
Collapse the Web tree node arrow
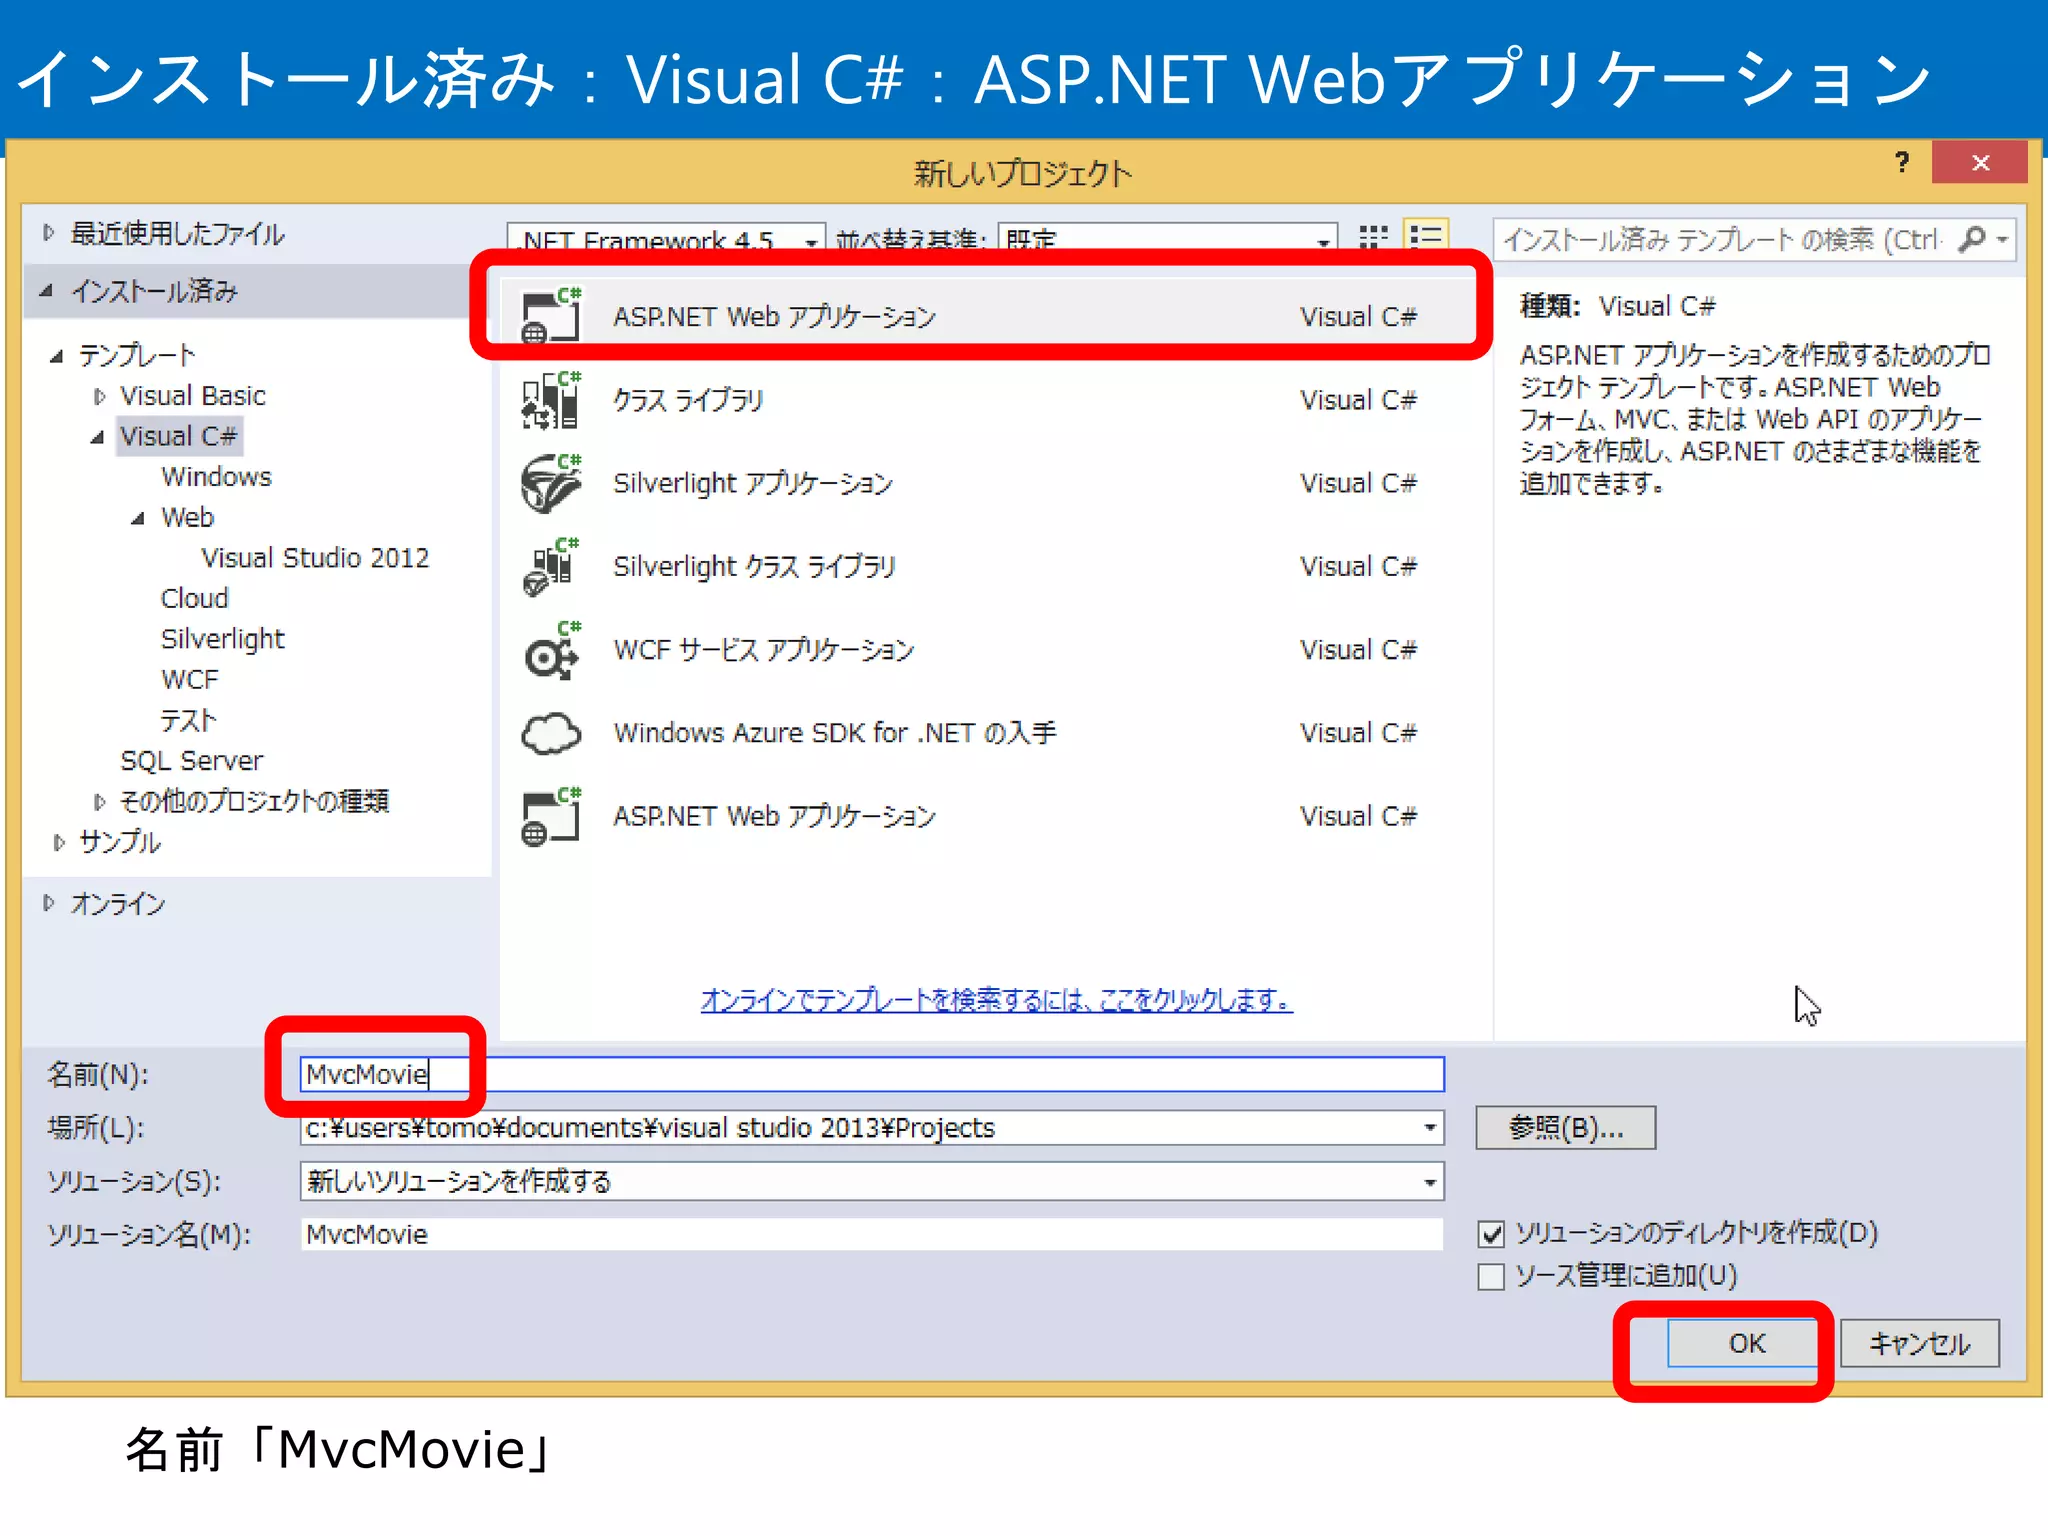138,518
